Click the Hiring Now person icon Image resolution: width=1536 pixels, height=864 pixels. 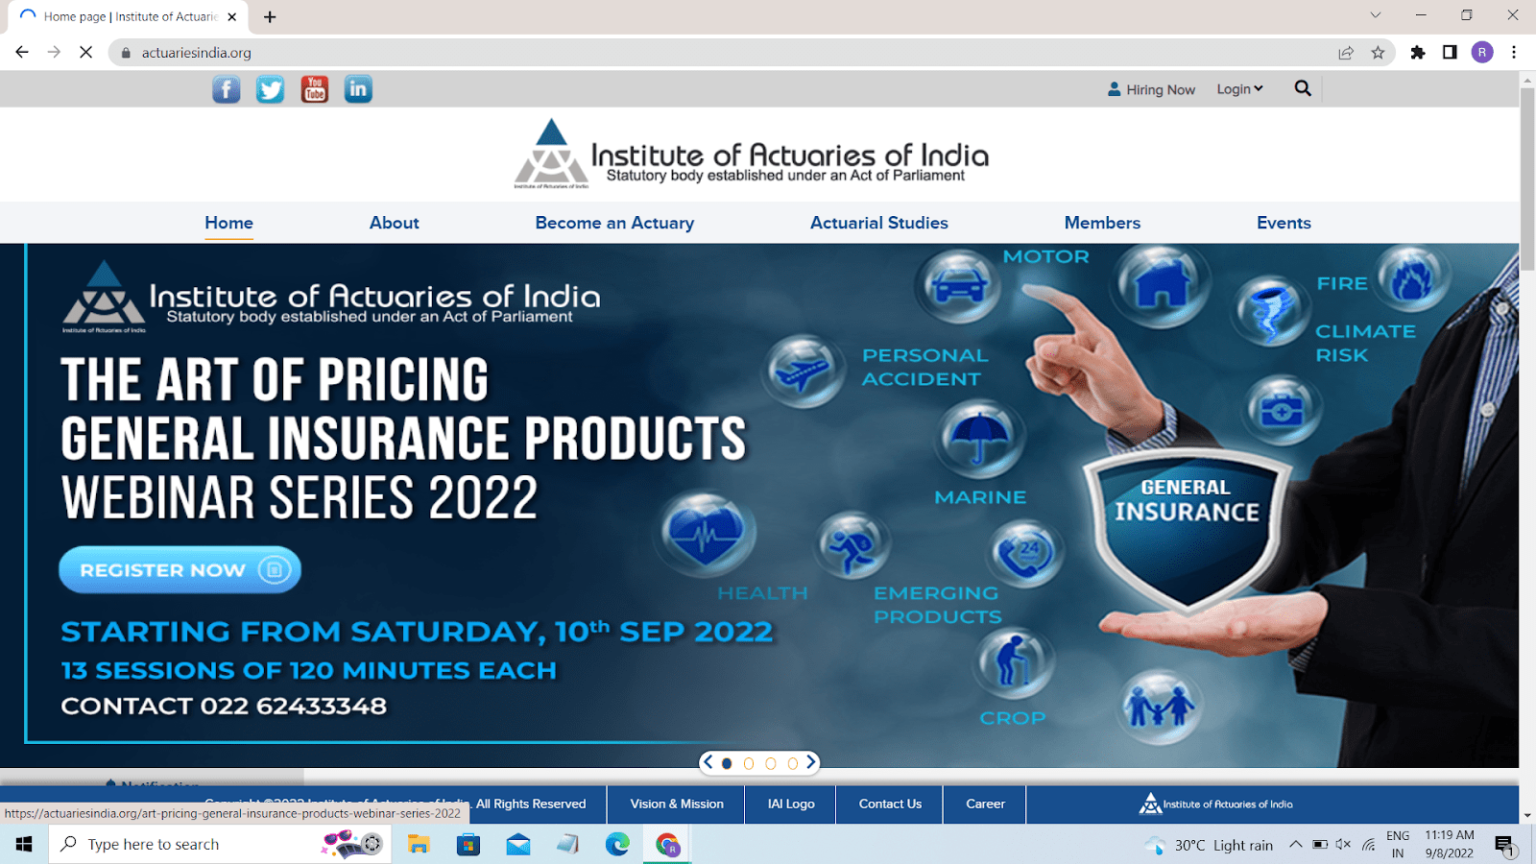pyautogui.click(x=1114, y=88)
